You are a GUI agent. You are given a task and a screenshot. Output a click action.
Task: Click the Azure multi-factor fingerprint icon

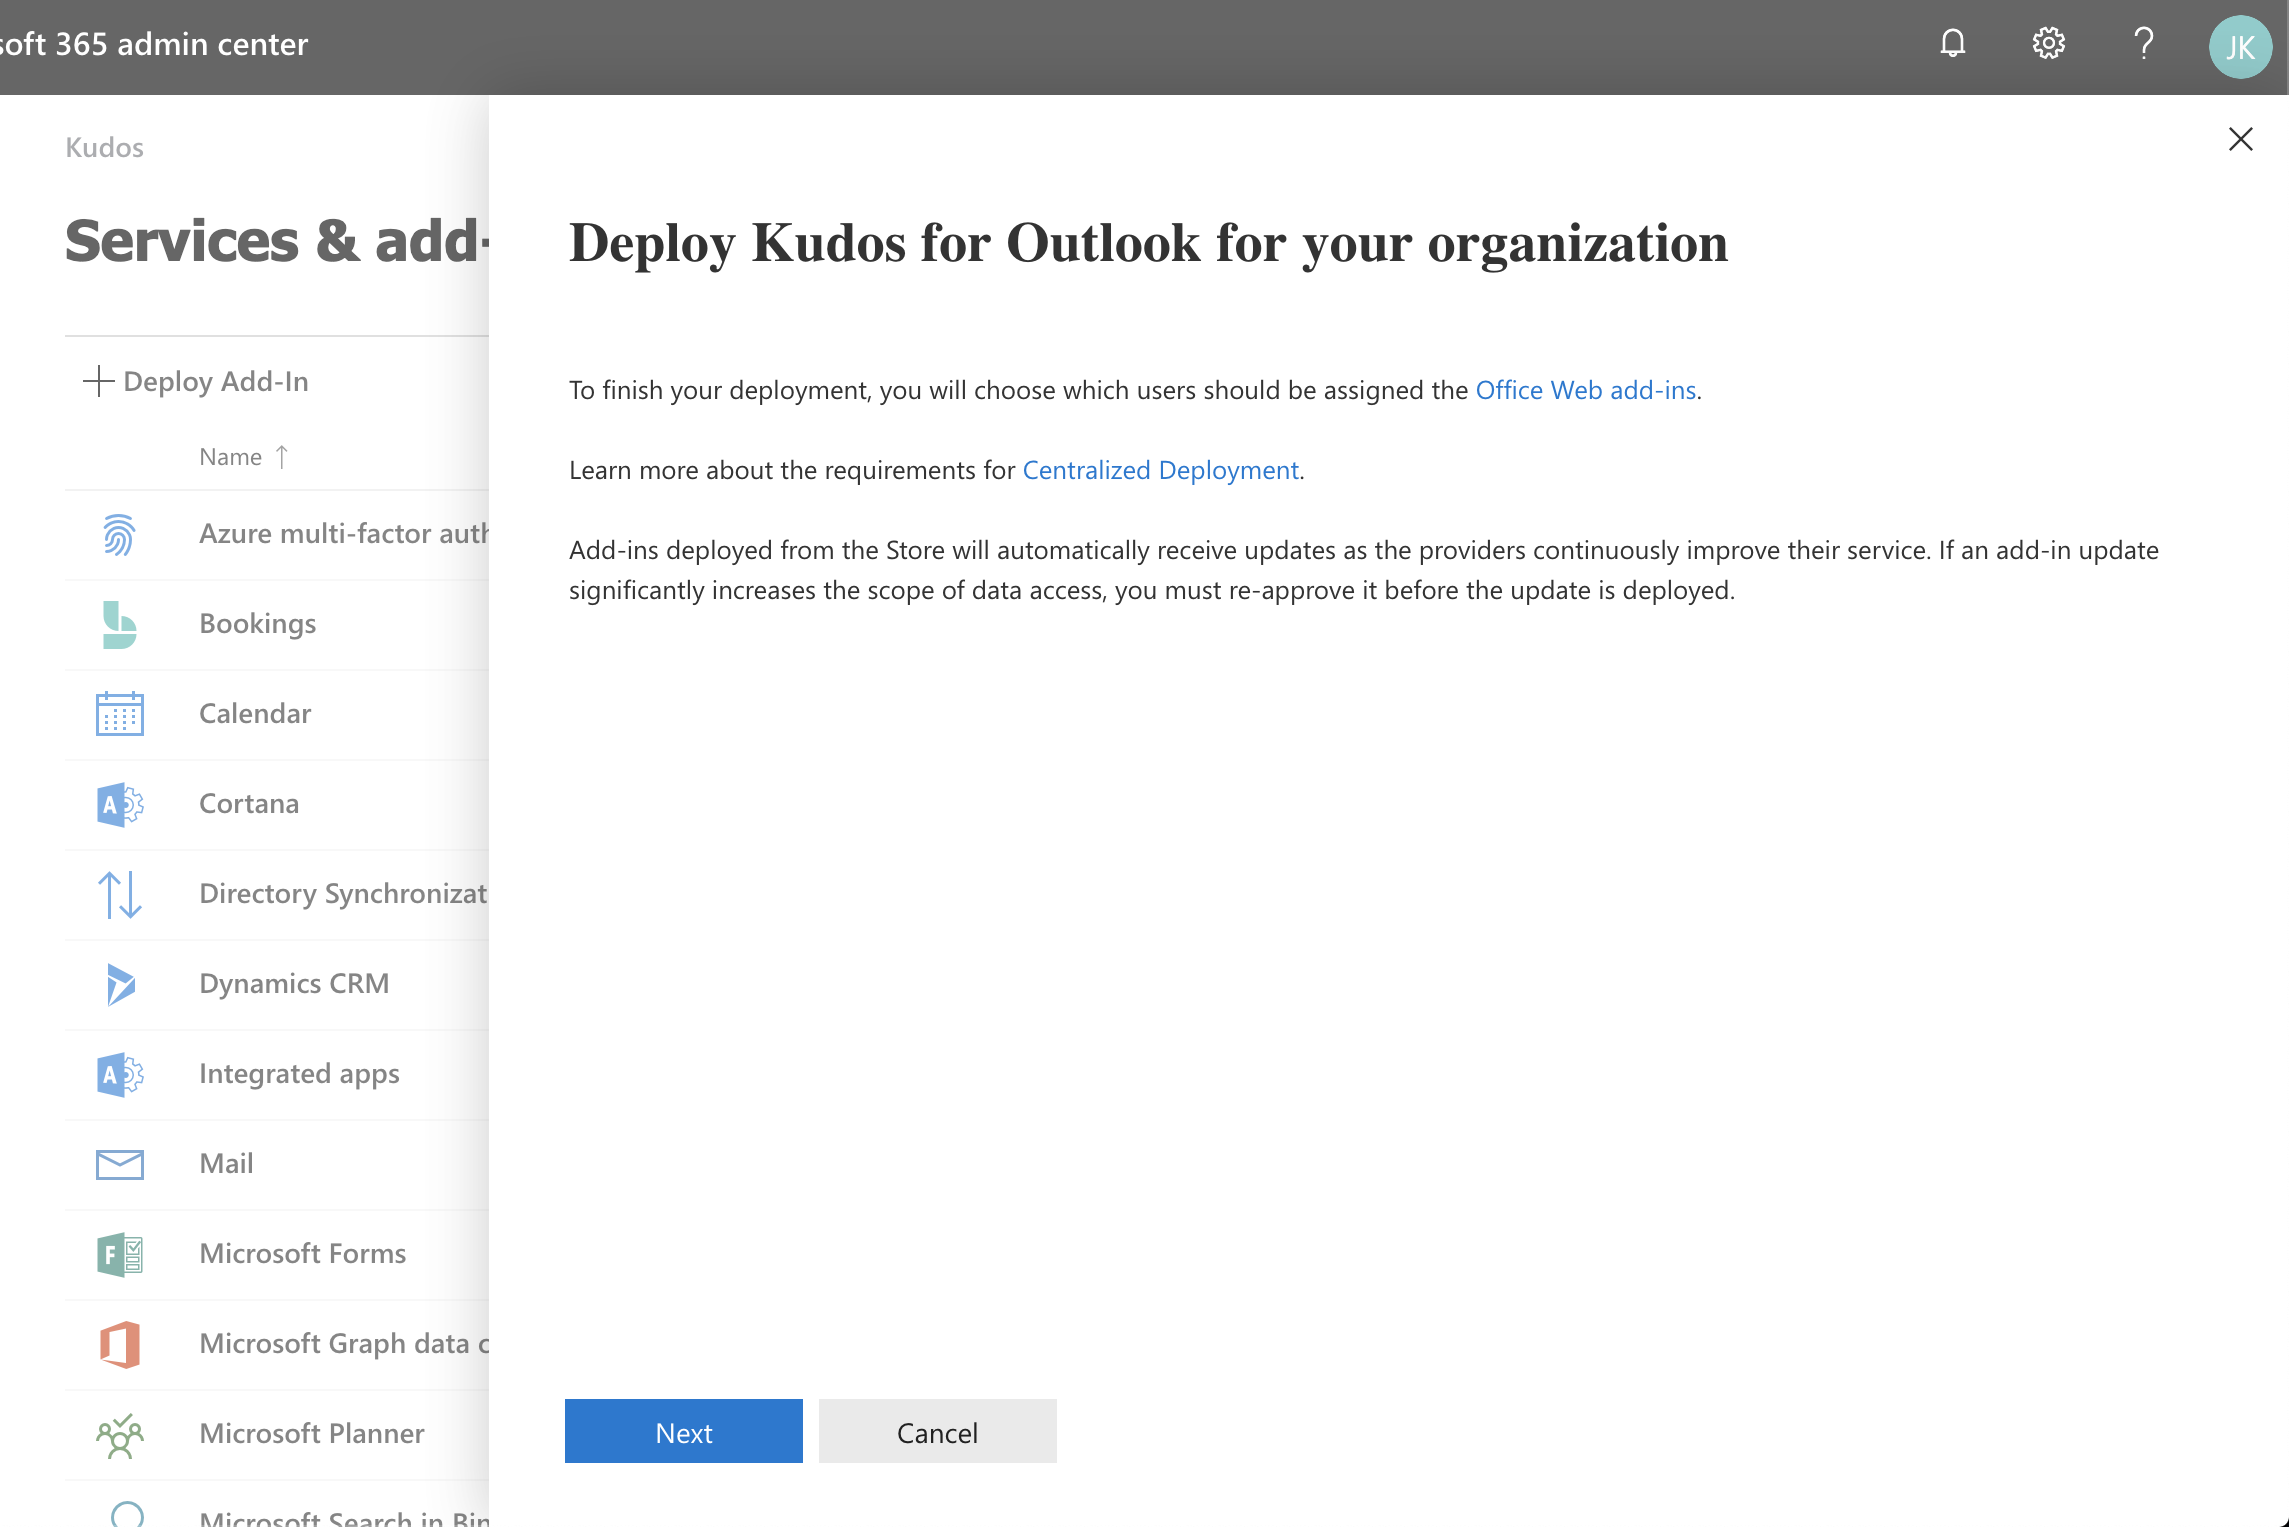point(119,534)
